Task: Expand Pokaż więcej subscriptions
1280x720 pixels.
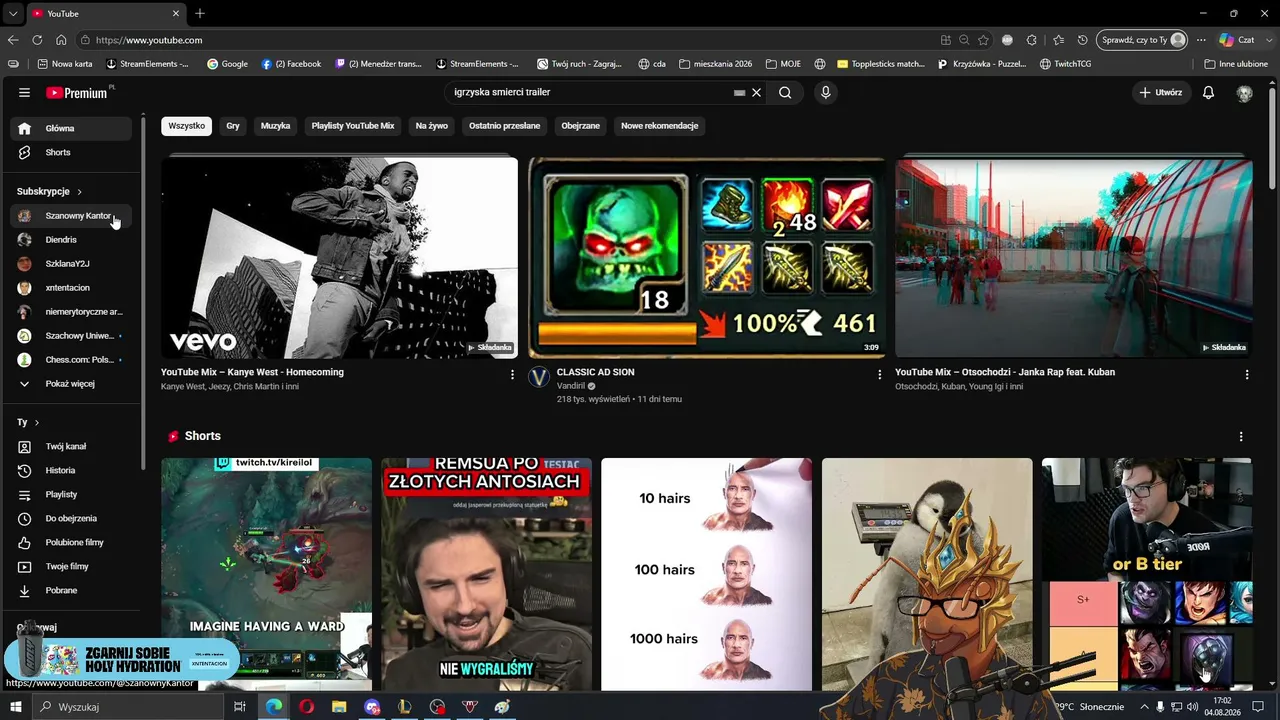Action: pos(71,384)
